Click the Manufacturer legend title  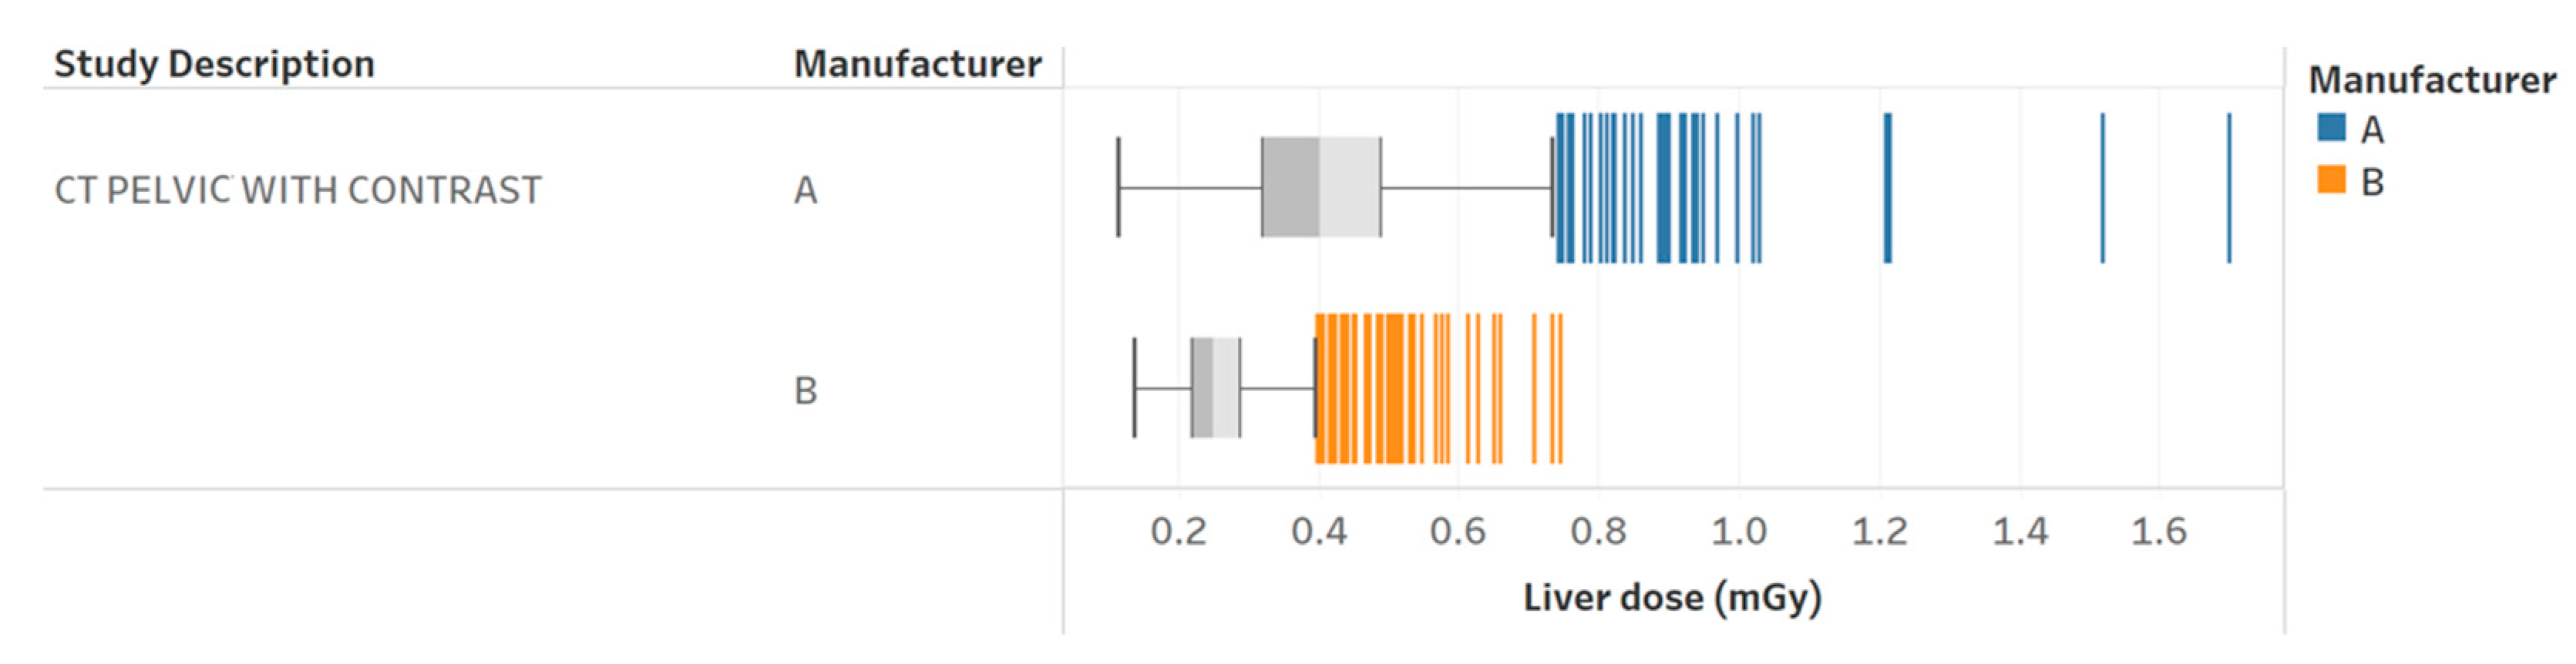(2431, 80)
